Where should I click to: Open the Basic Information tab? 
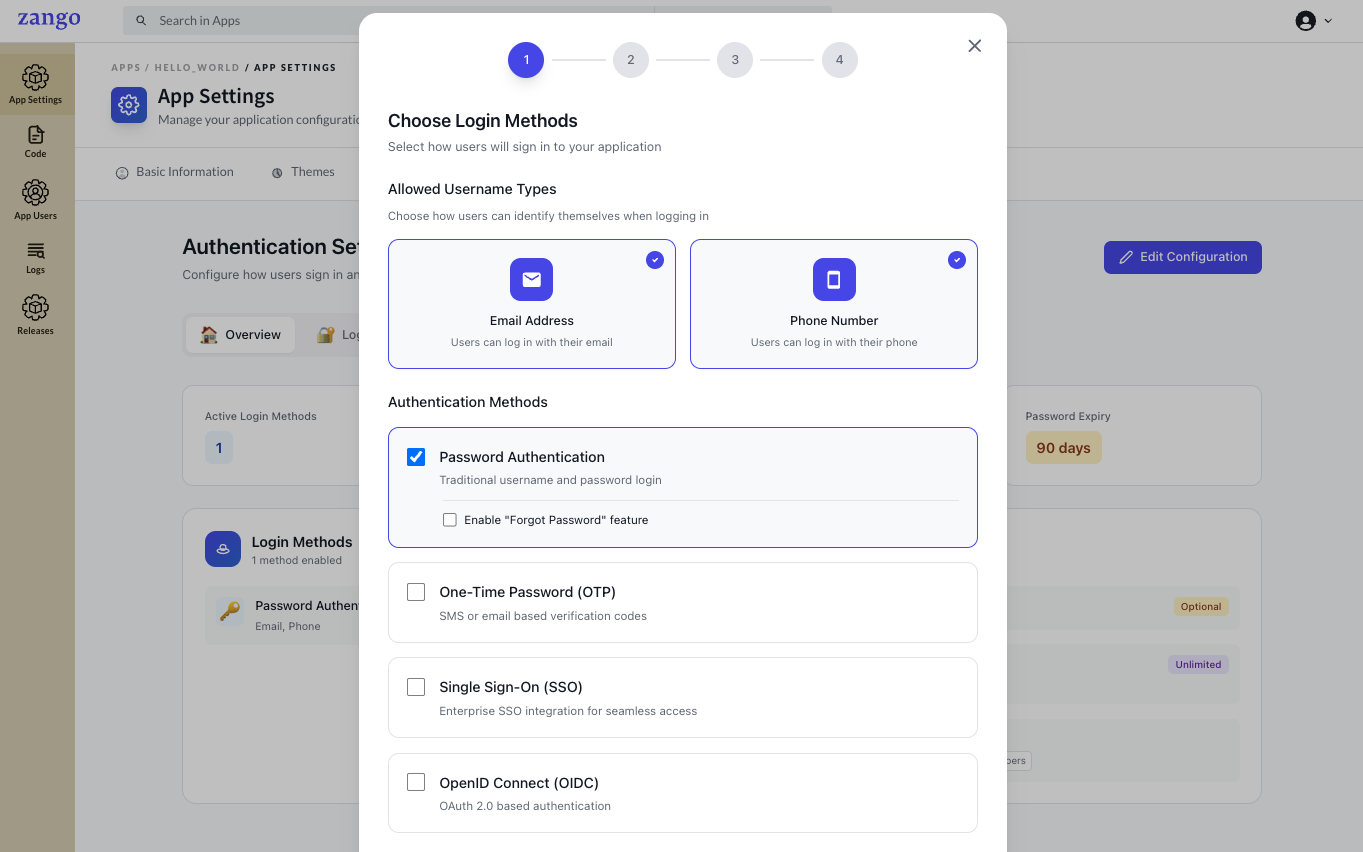pyautogui.click(x=175, y=172)
